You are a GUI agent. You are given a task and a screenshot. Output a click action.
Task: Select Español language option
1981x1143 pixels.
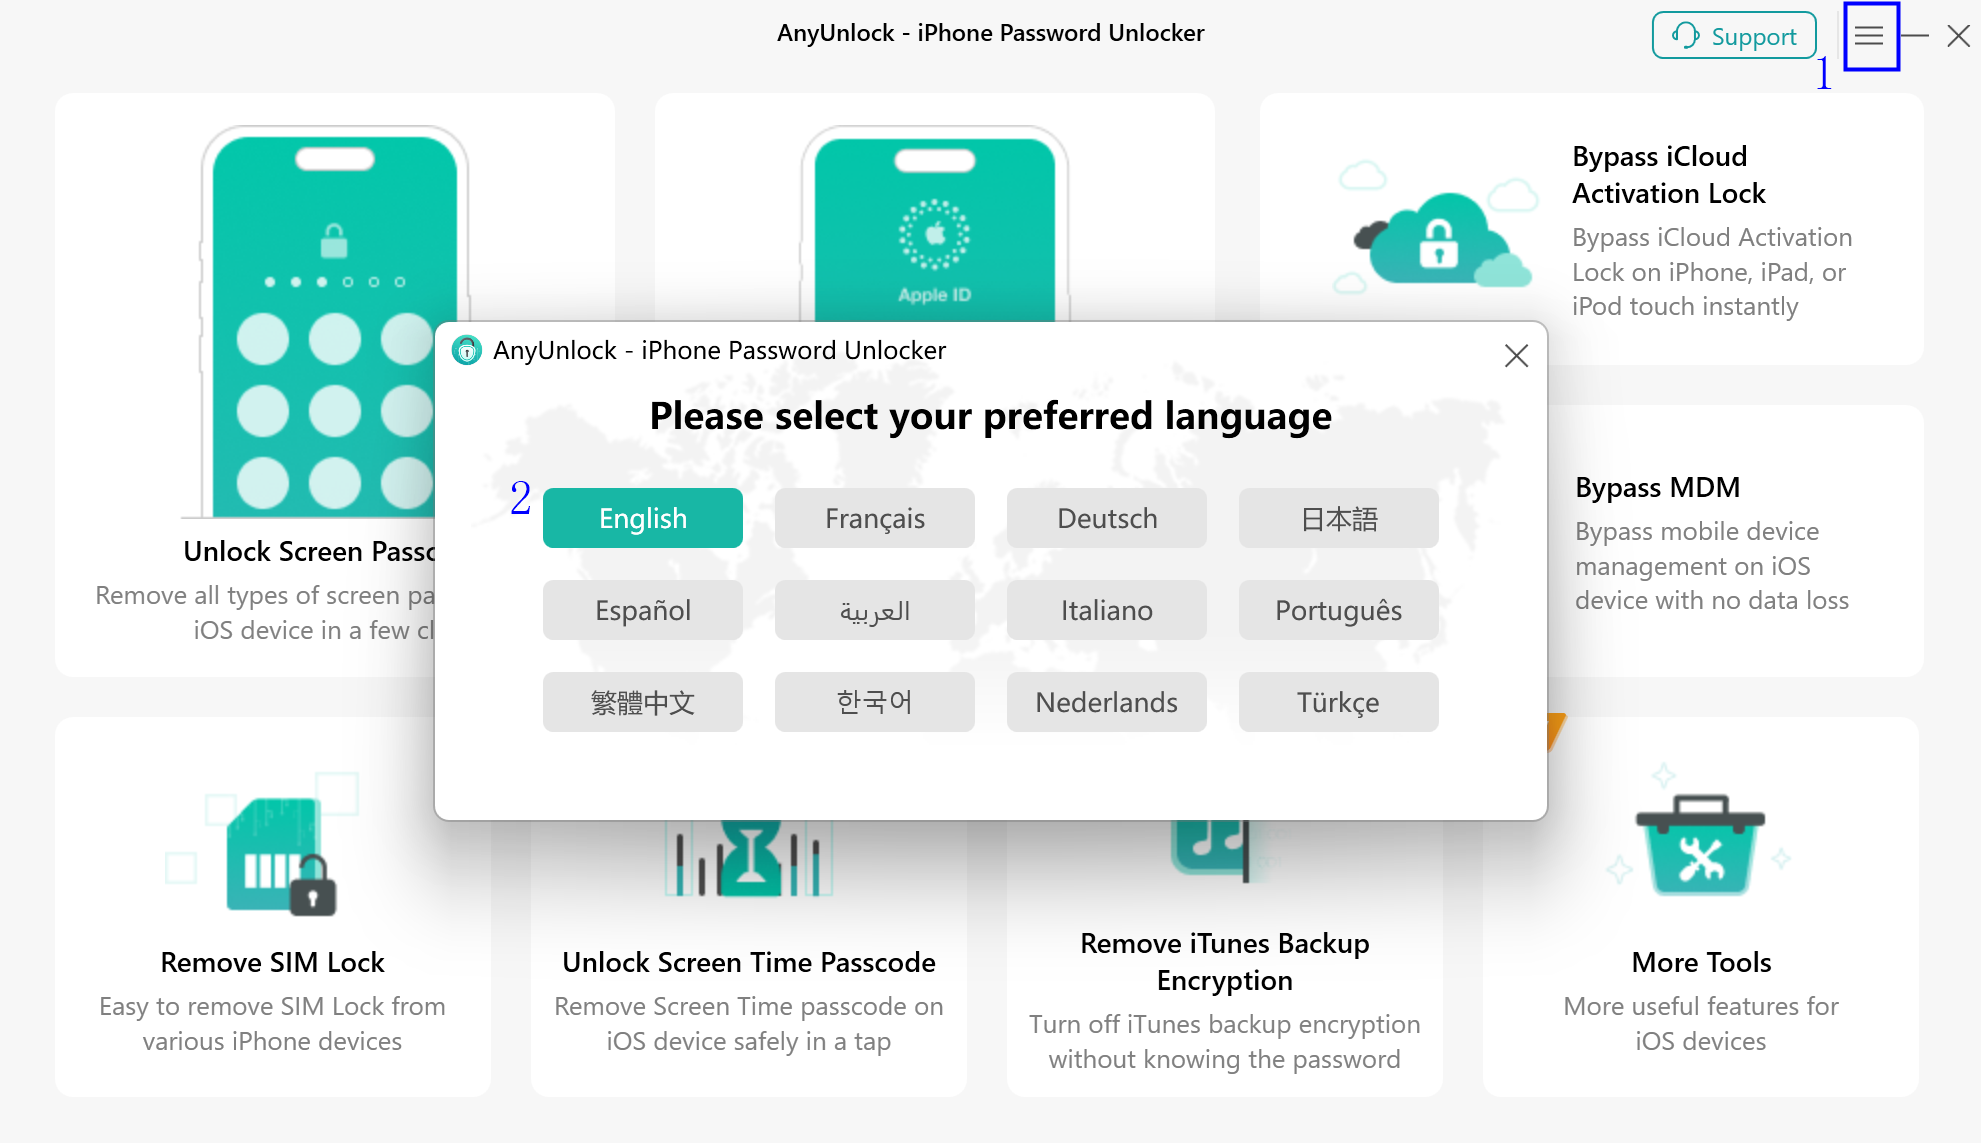[642, 610]
